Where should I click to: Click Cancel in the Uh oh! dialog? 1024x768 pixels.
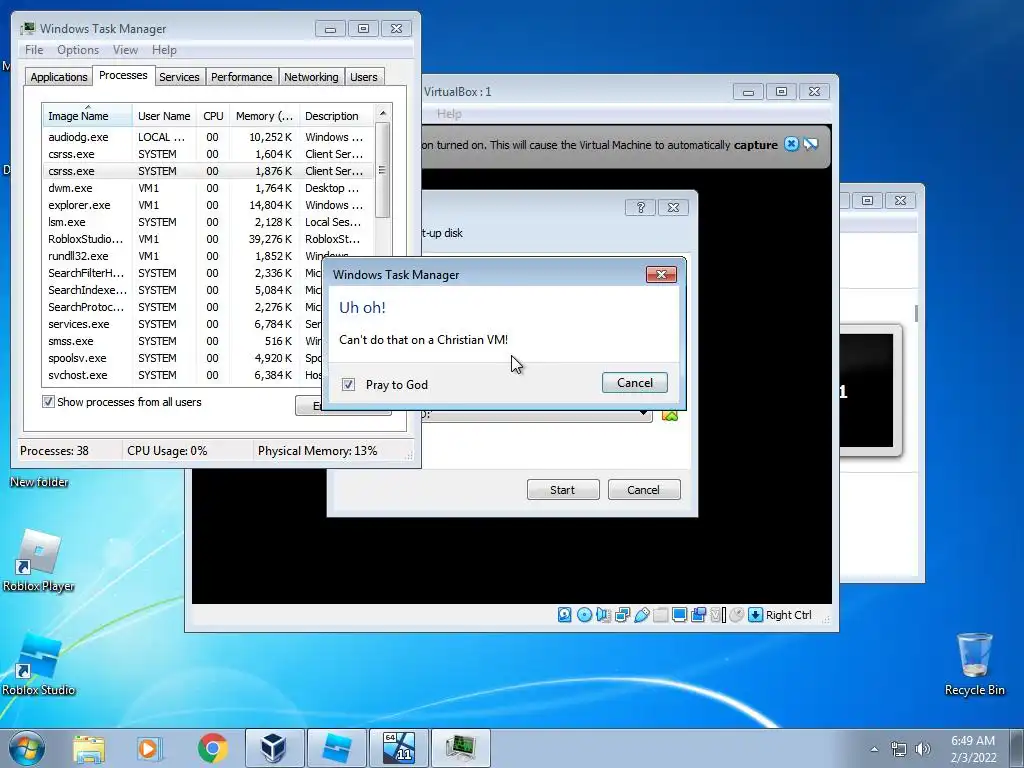click(x=635, y=383)
